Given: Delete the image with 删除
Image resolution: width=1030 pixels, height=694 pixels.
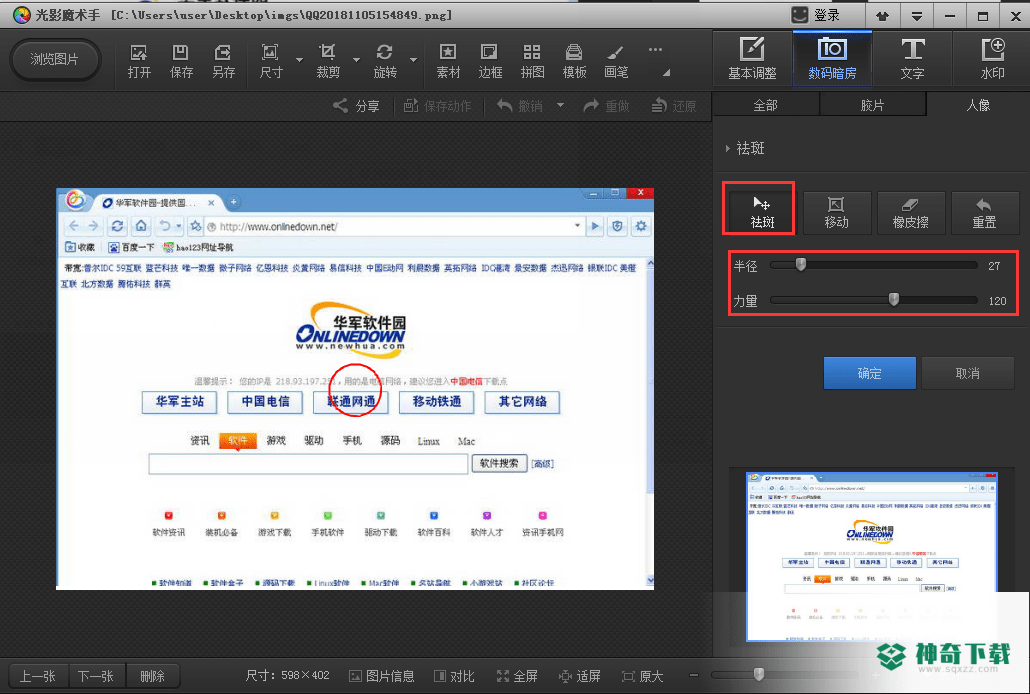Looking at the screenshot, I should pos(152,676).
